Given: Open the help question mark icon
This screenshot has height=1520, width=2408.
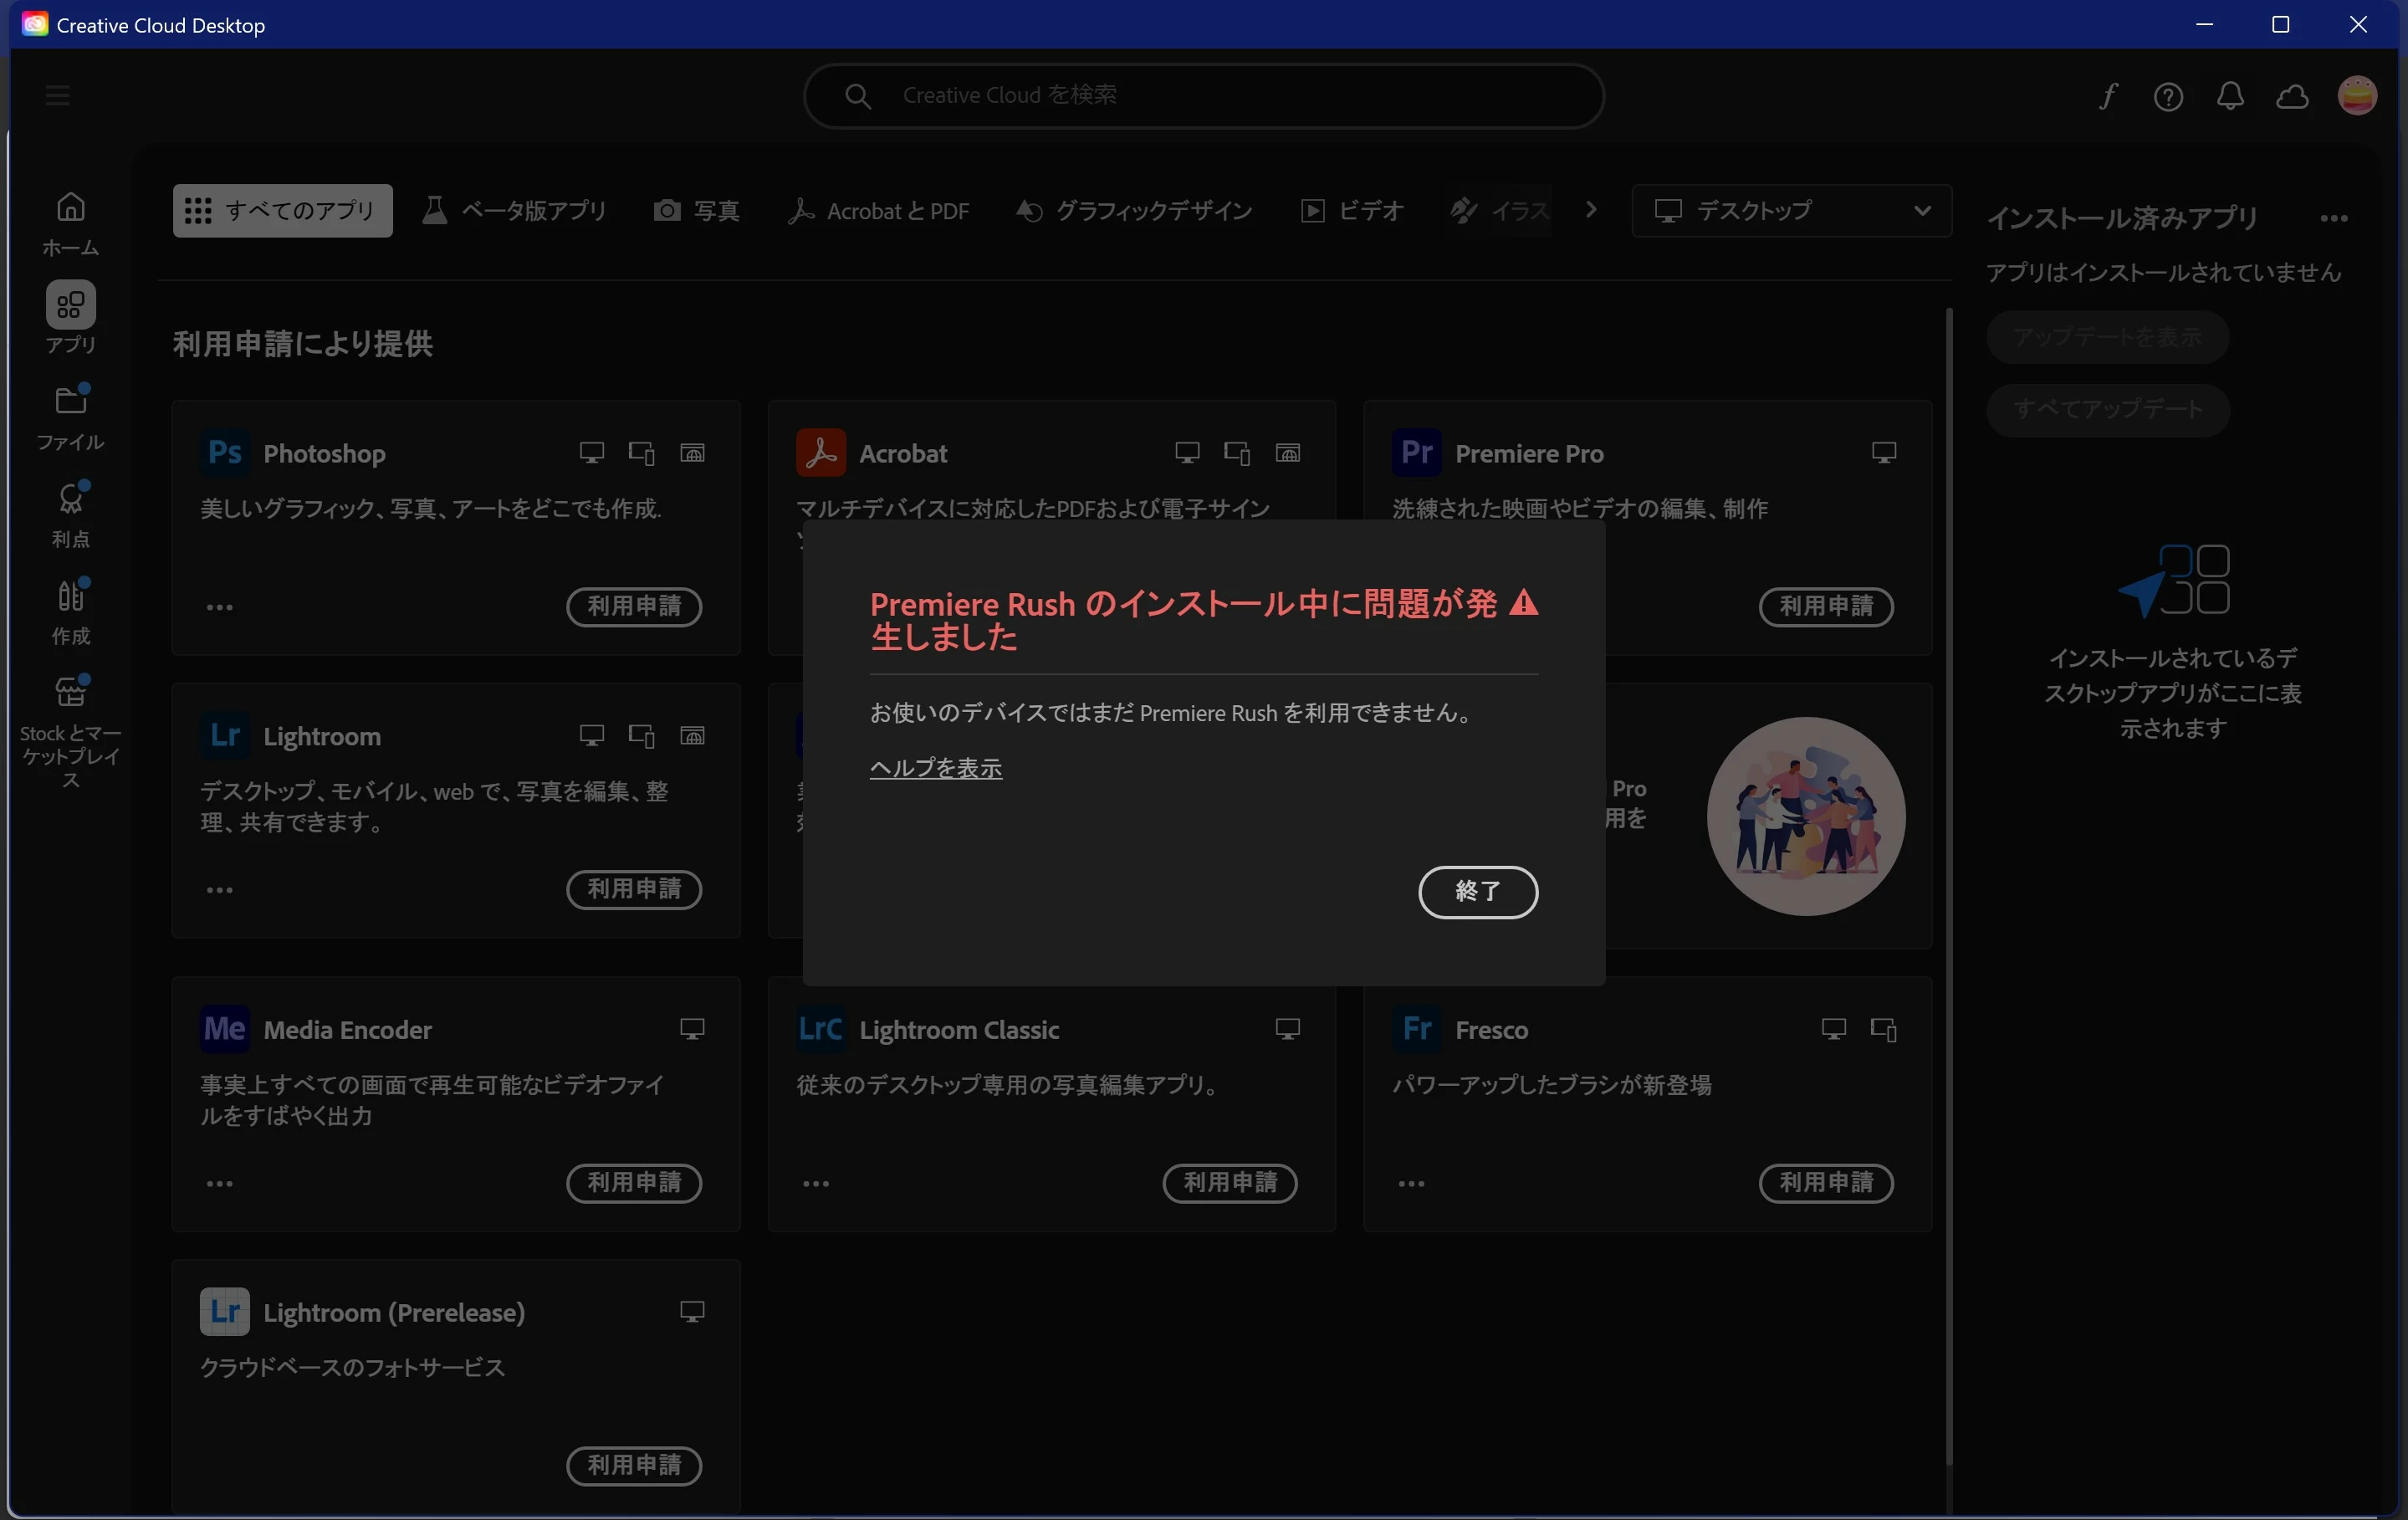Looking at the screenshot, I should pos(2168,96).
